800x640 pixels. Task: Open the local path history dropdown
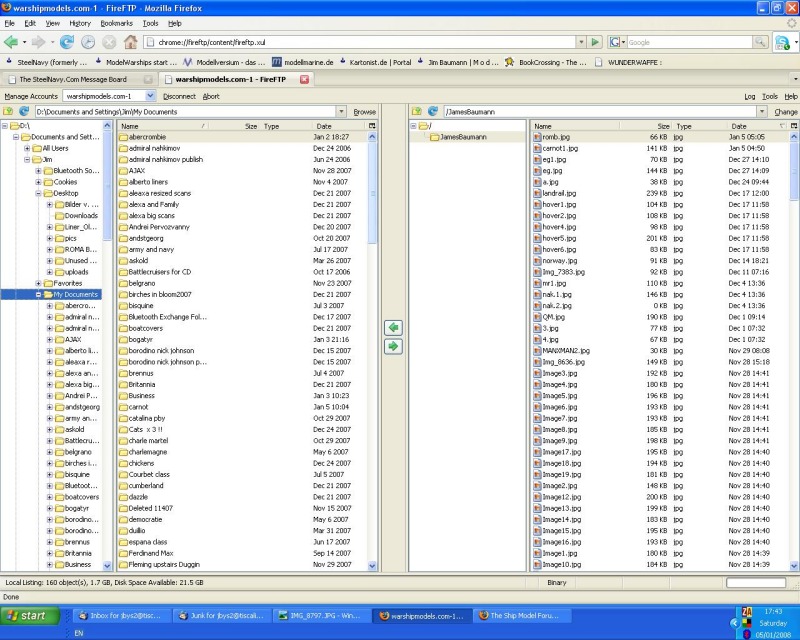click(x=342, y=112)
